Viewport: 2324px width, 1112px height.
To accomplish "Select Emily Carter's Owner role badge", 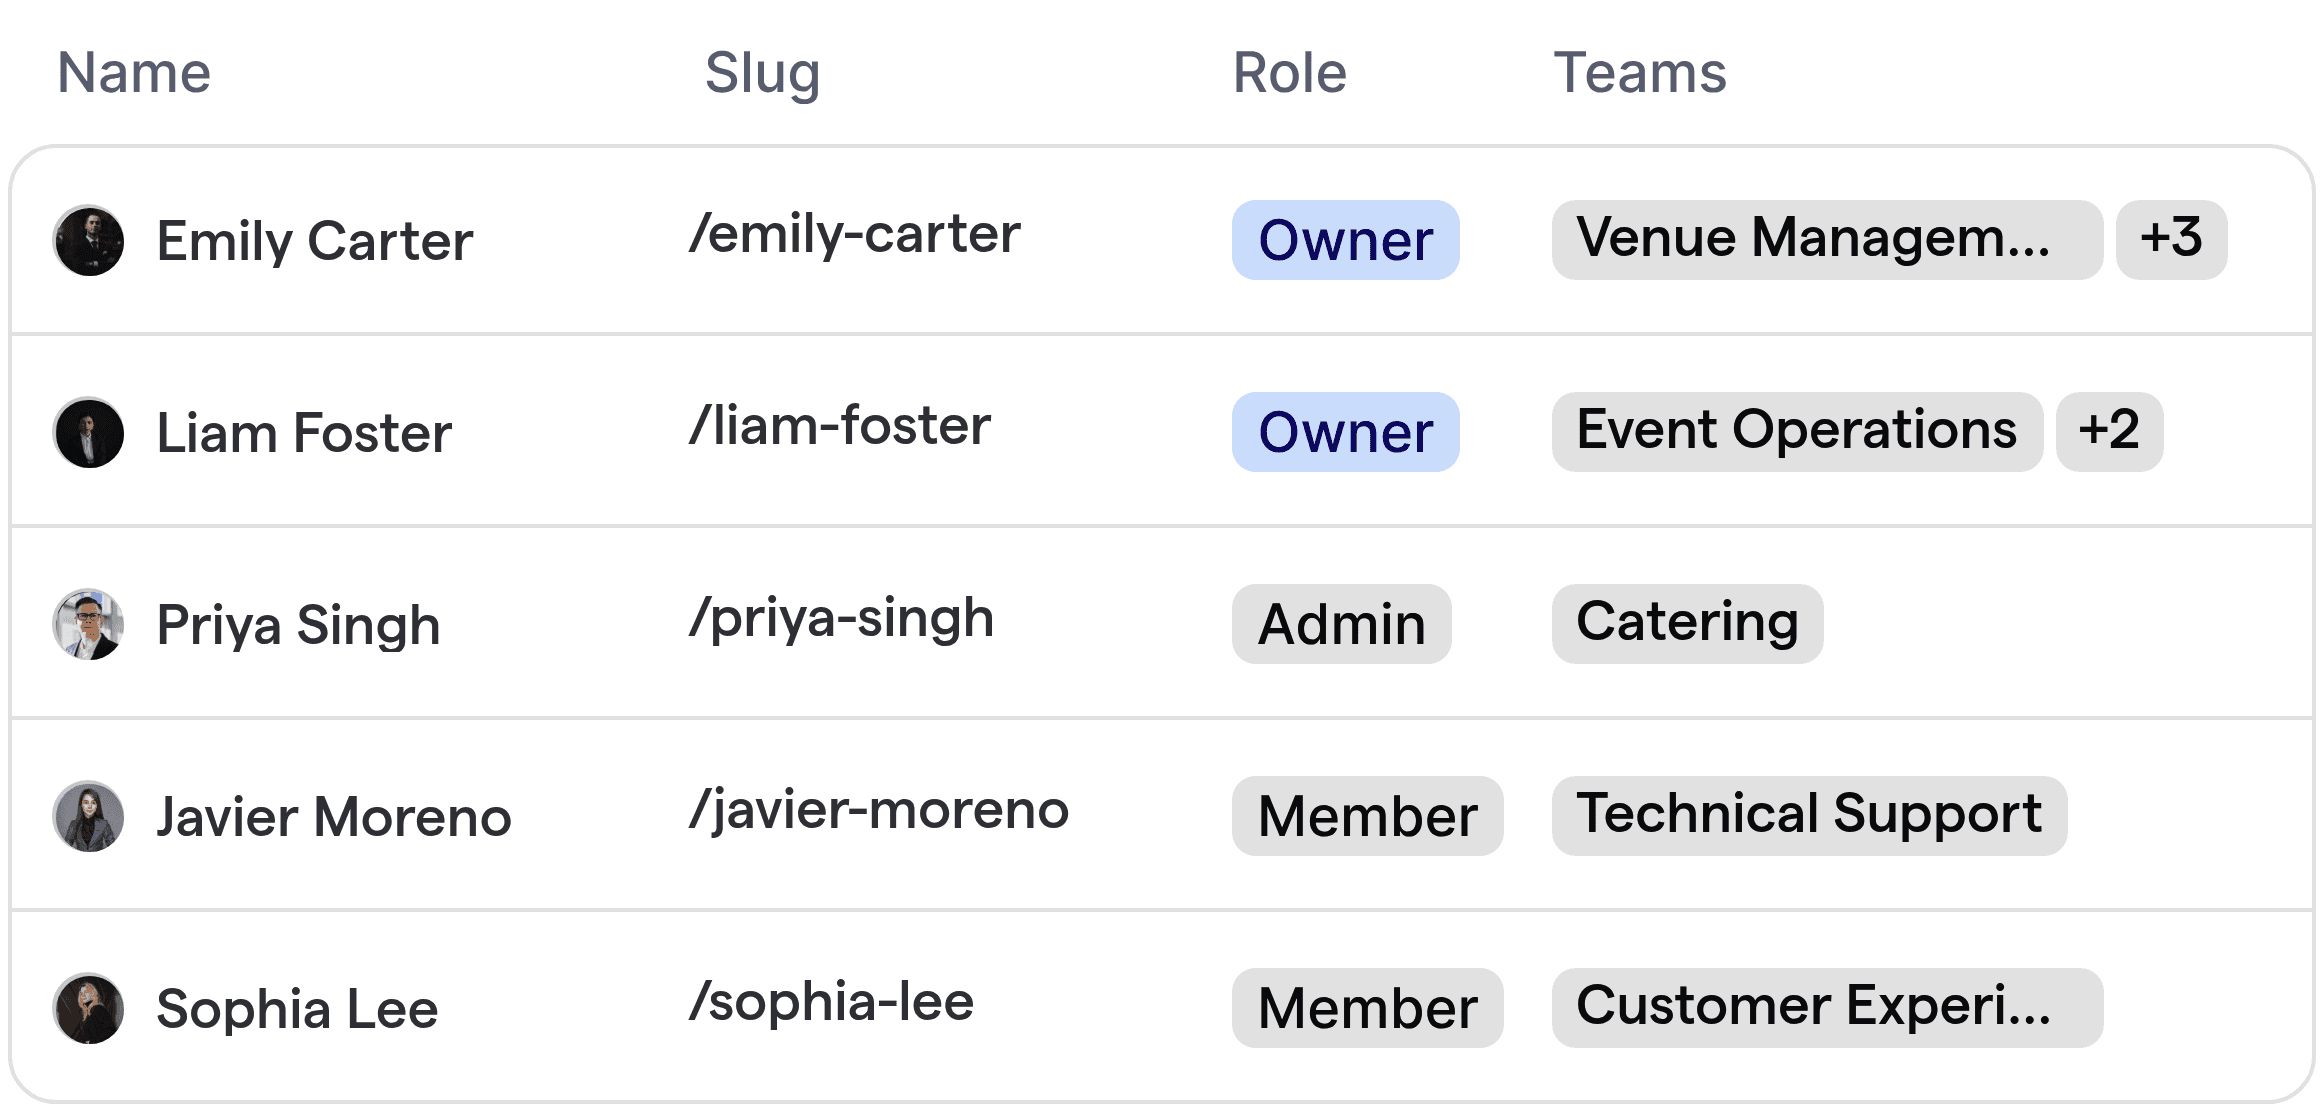I will click(x=1345, y=240).
